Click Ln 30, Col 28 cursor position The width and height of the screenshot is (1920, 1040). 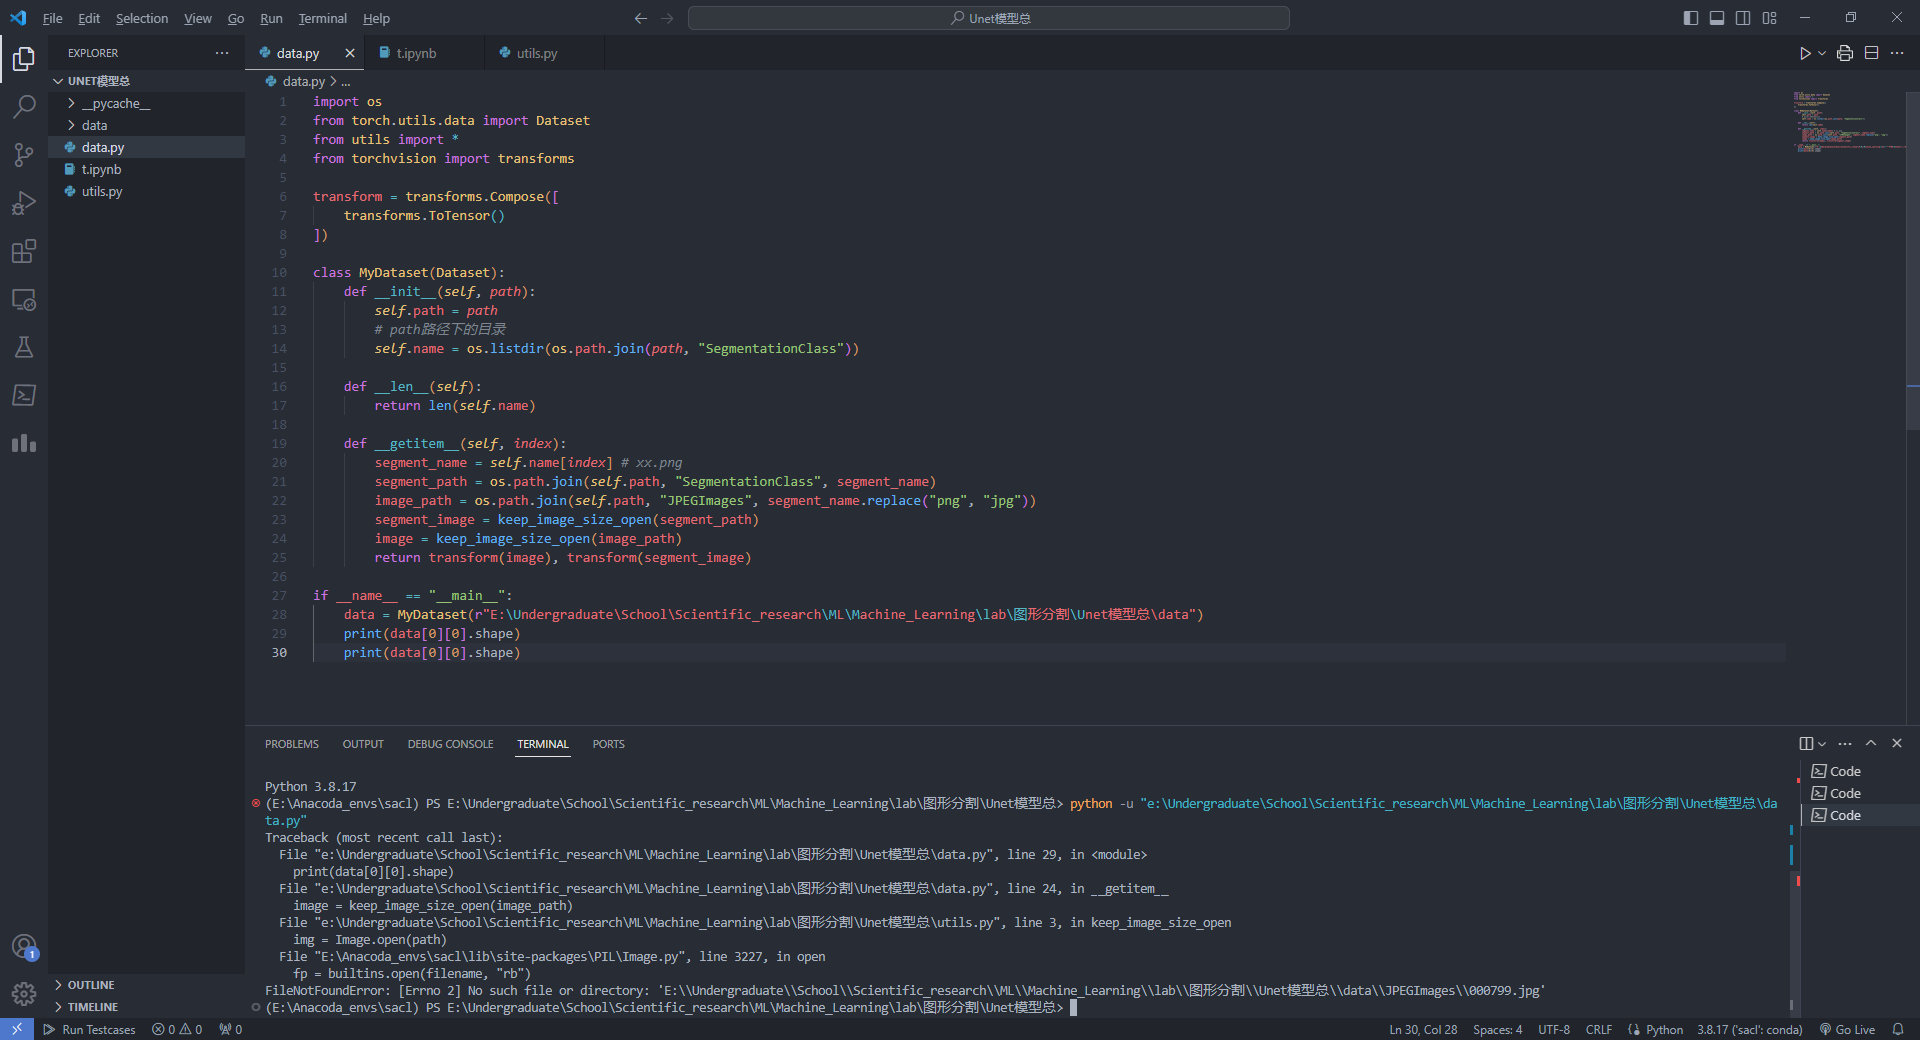click(1423, 1029)
